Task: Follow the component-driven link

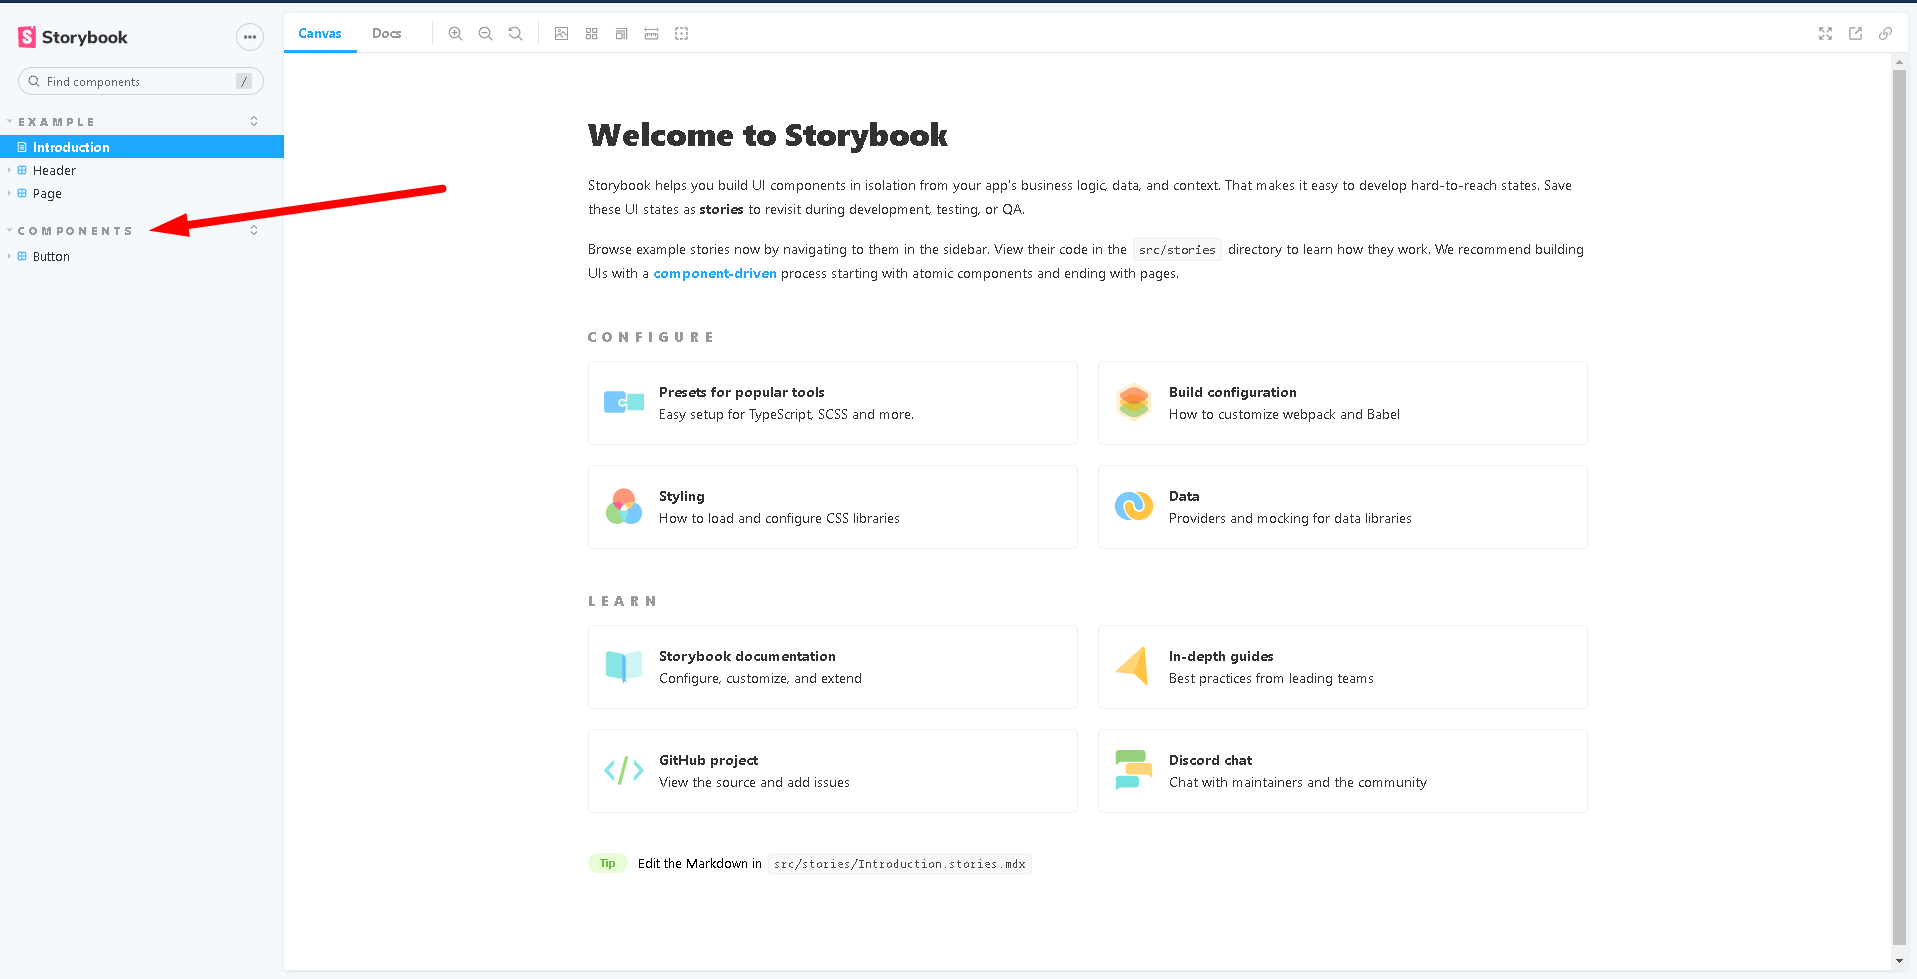Action: pyautogui.click(x=714, y=273)
